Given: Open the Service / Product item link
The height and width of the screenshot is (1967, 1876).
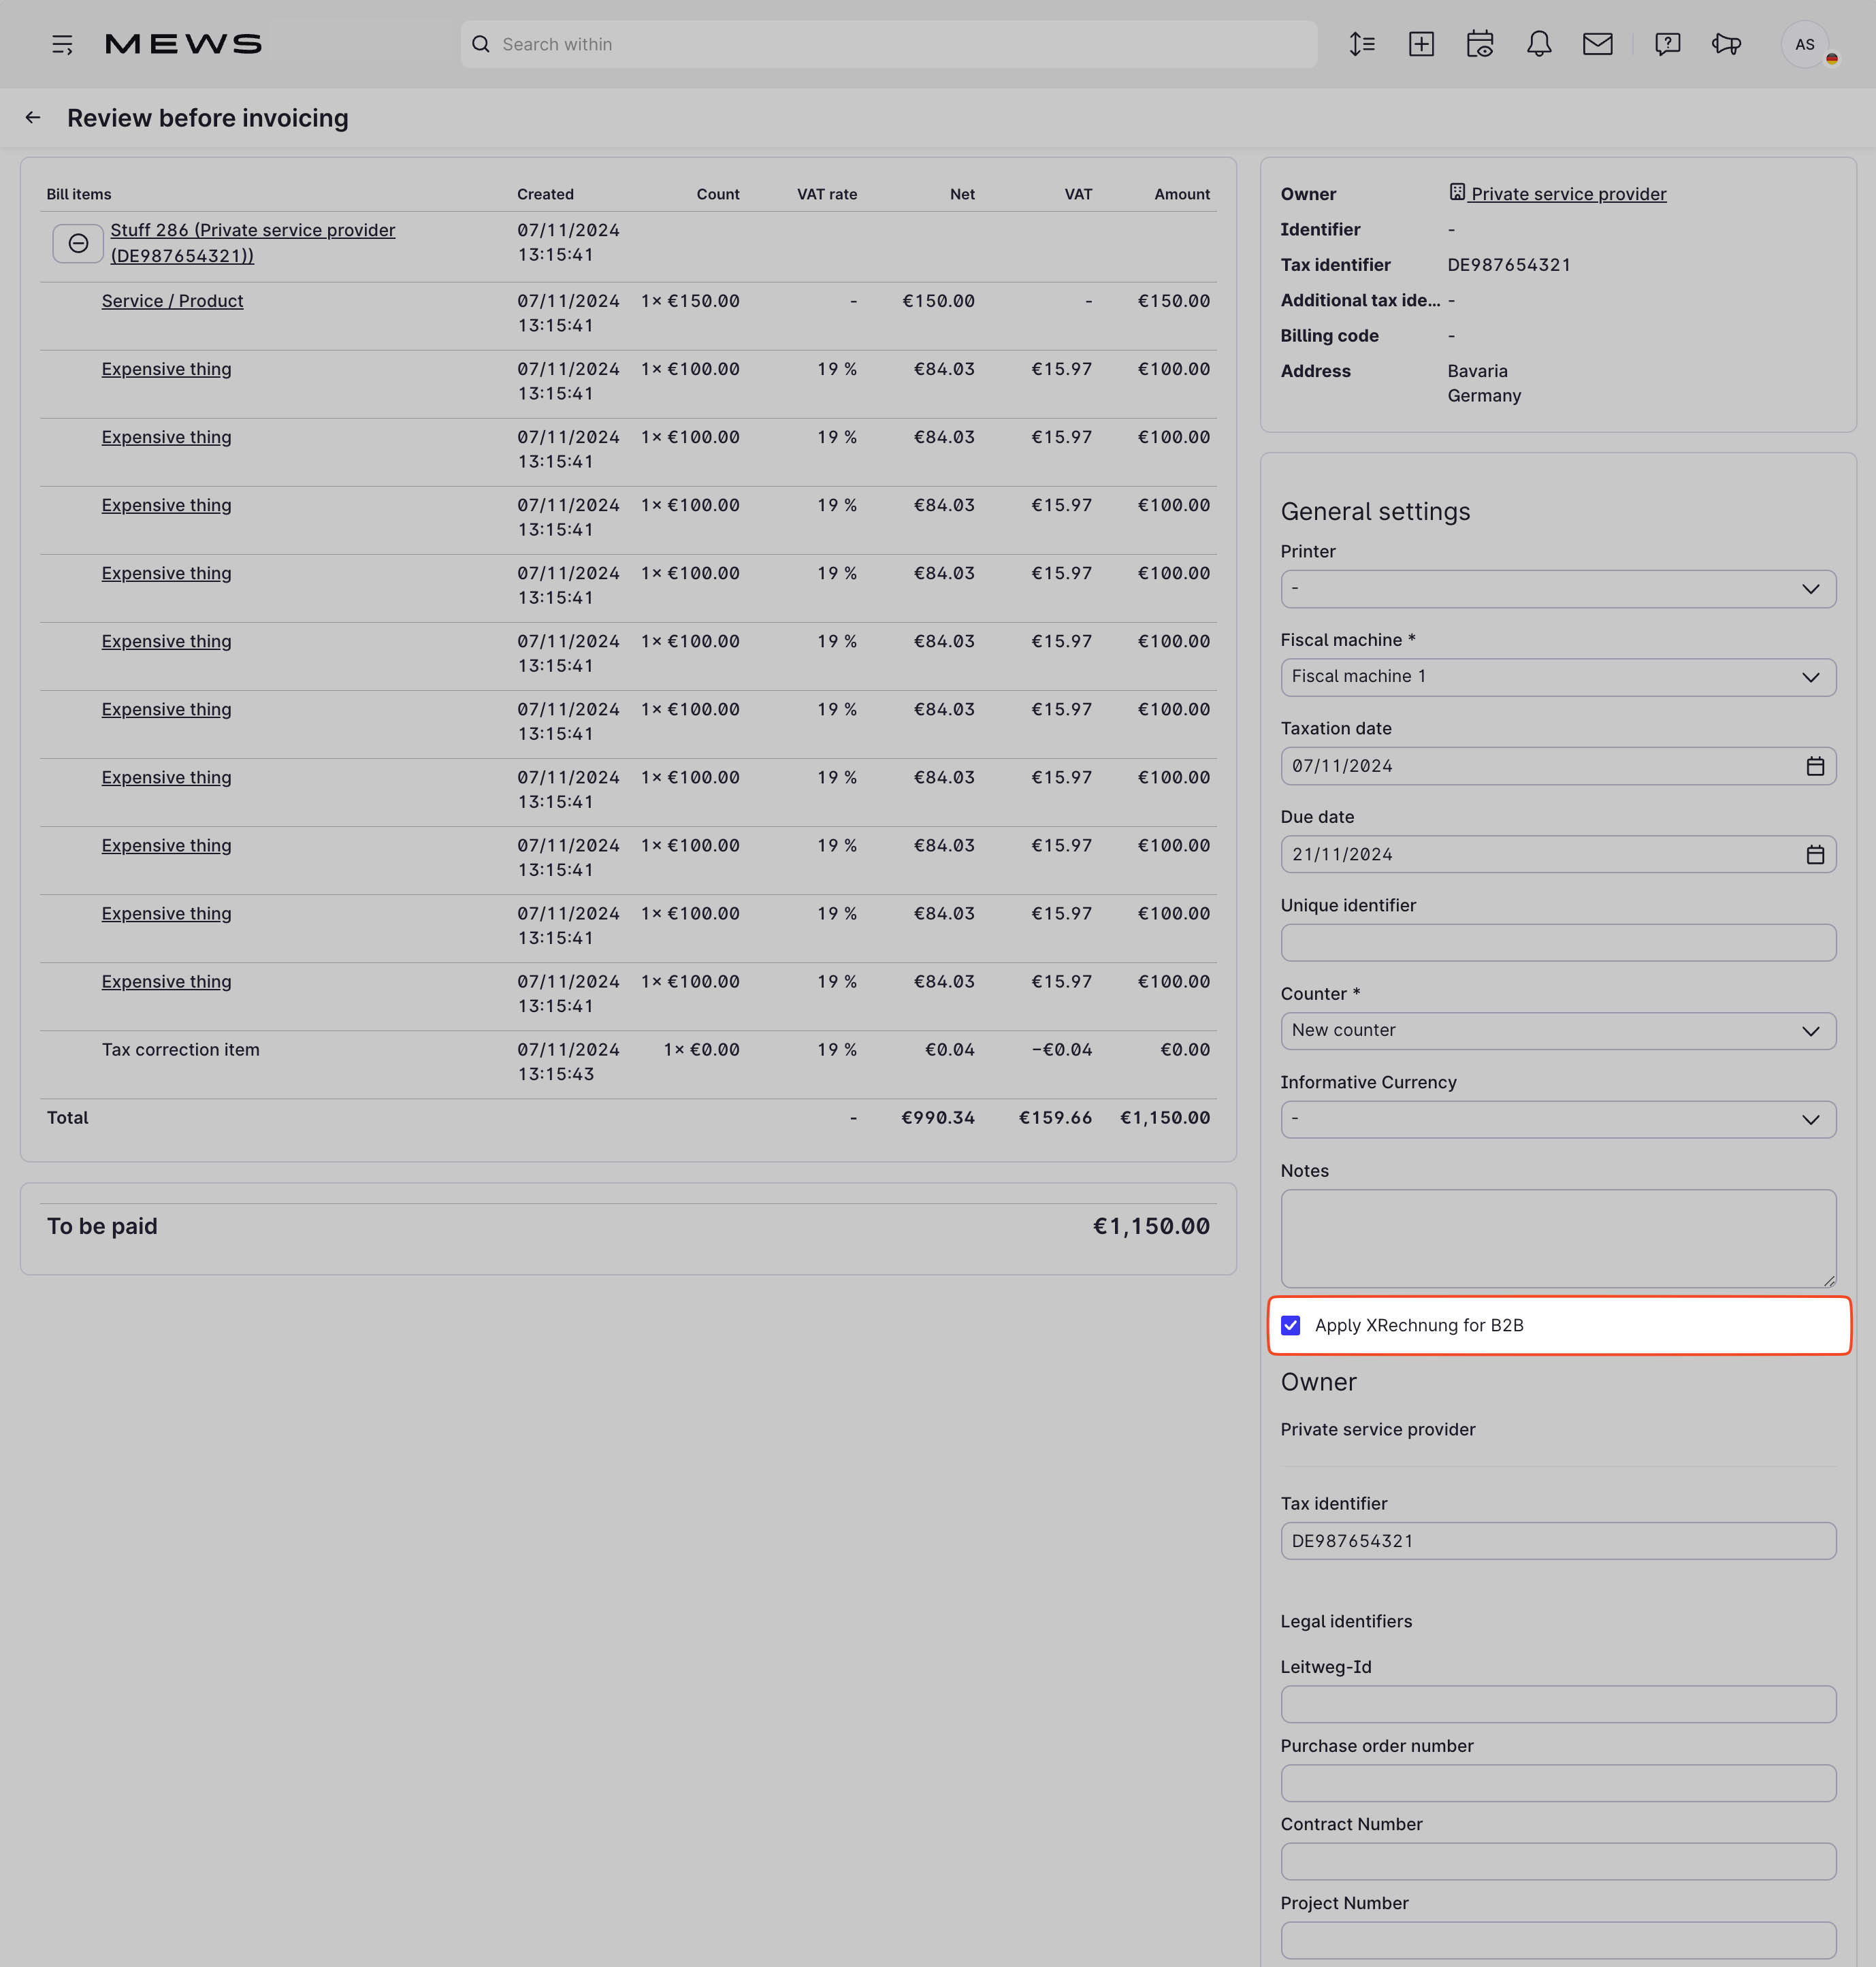Looking at the screenshot, I should (x=172, y=301).
